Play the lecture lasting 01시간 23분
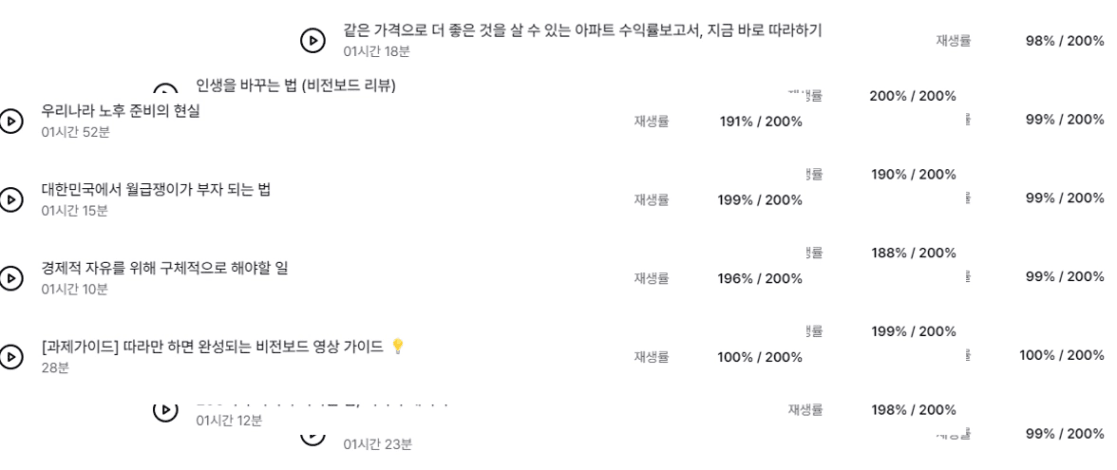Viewport: 1117px width, 470px height. [x=313, y=436]
